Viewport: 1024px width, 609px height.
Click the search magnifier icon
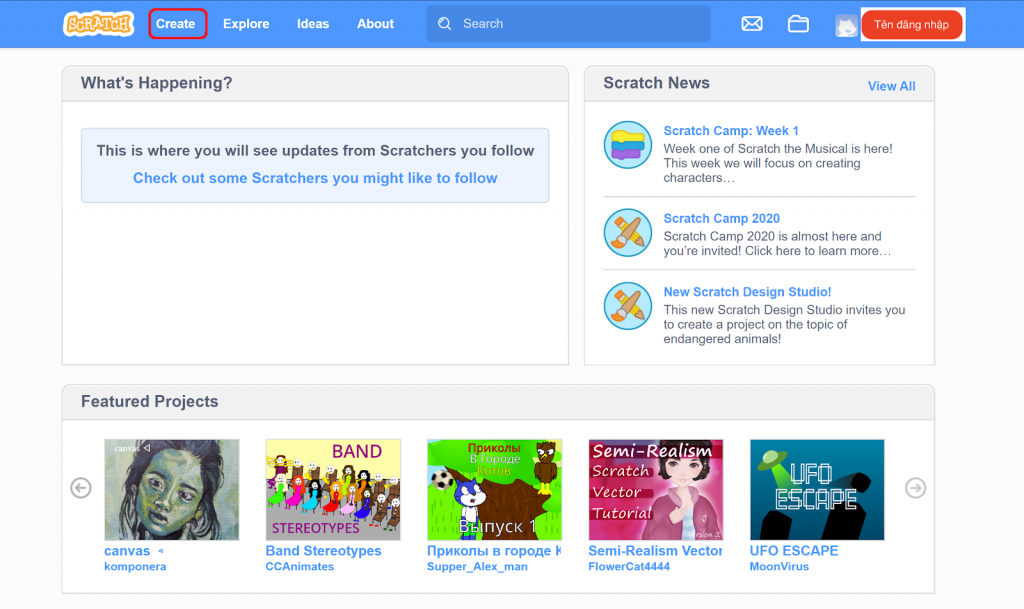click(445, 23)
